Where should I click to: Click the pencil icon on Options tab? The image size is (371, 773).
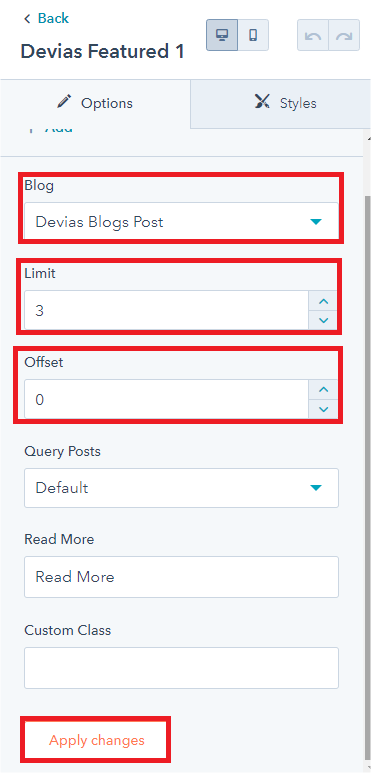coord(64,103)
